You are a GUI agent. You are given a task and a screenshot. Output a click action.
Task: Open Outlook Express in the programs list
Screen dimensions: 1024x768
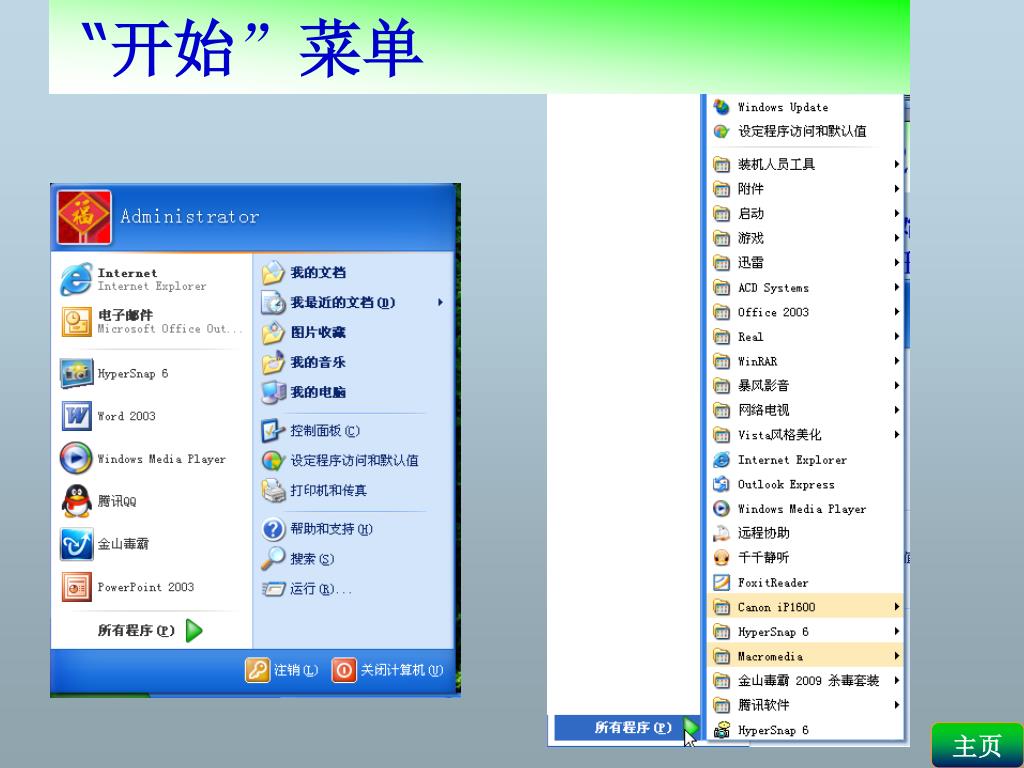(x=785, y=484)
